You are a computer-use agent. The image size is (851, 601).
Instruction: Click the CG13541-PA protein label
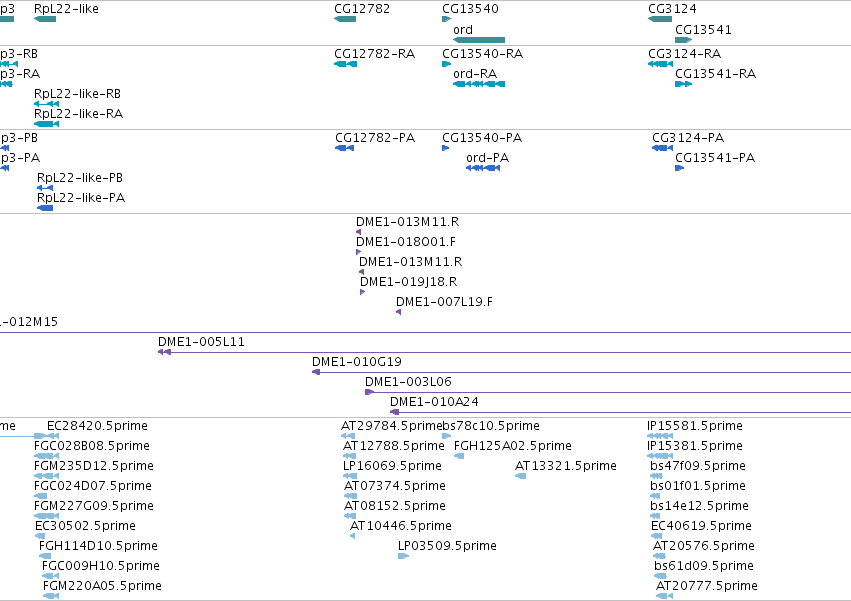click(x=715, y=157)
